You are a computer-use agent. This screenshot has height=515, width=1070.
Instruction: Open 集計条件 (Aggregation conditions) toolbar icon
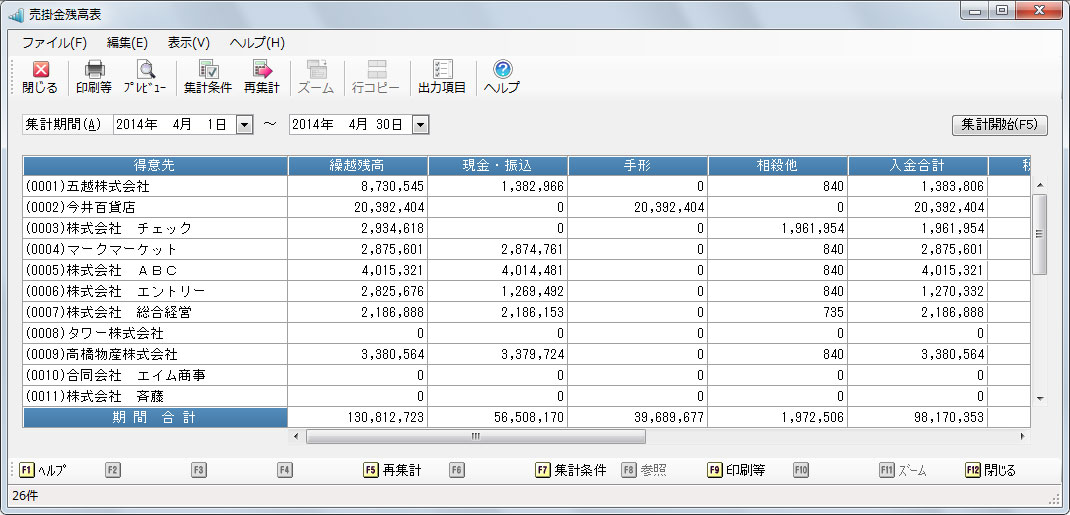pyautogui.click(x=208, y=76)
